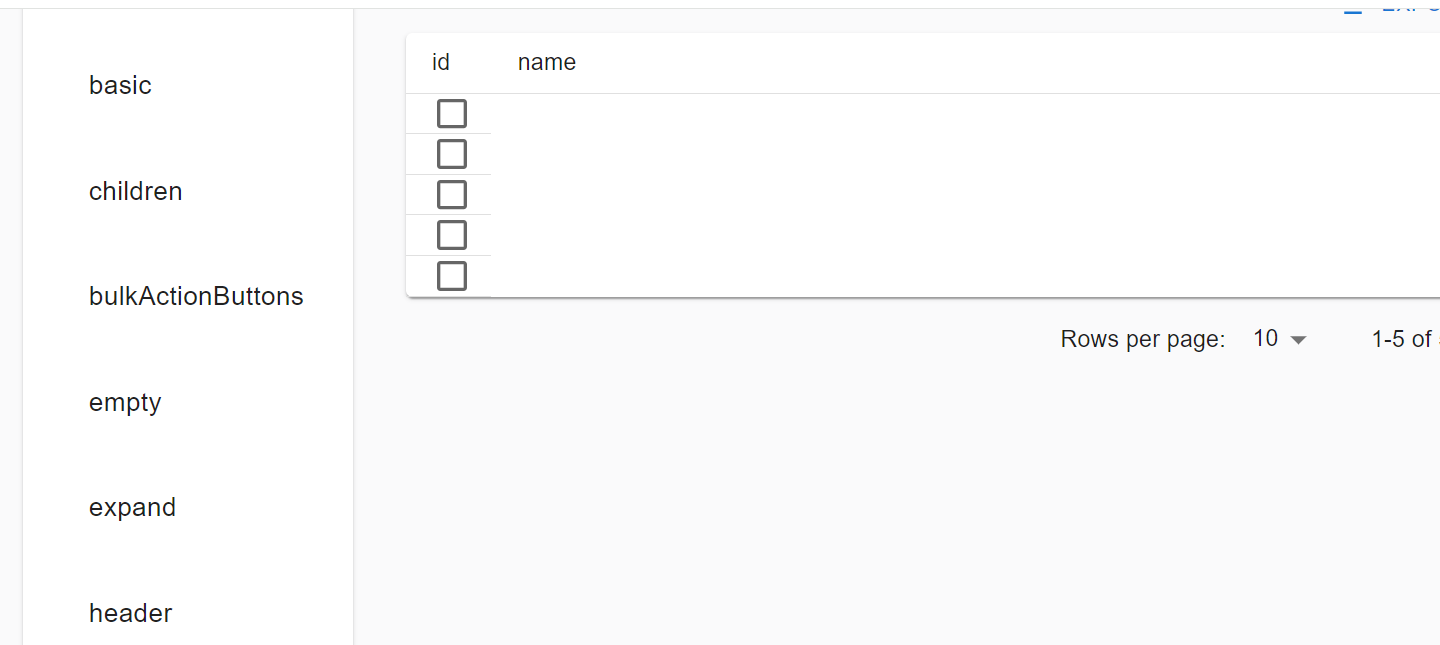Screen dimensions: 1440x645
Task: Click the dropdown arrow next to '10'
Action: pos(1300,339)
